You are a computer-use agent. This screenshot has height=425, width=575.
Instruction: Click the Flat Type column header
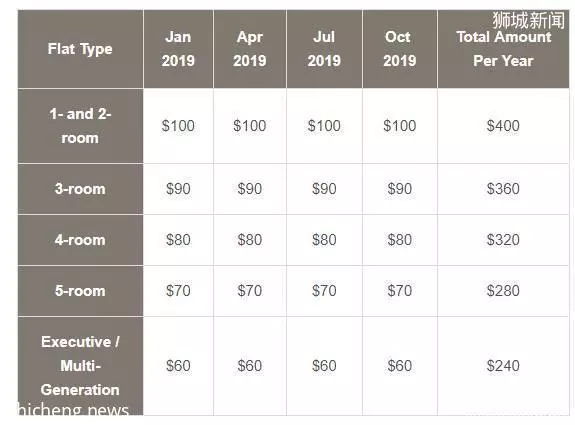pos(80,49)
